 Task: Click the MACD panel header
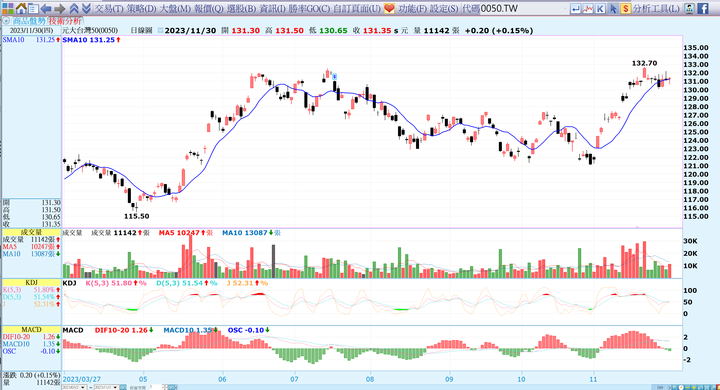click(31, 329)
